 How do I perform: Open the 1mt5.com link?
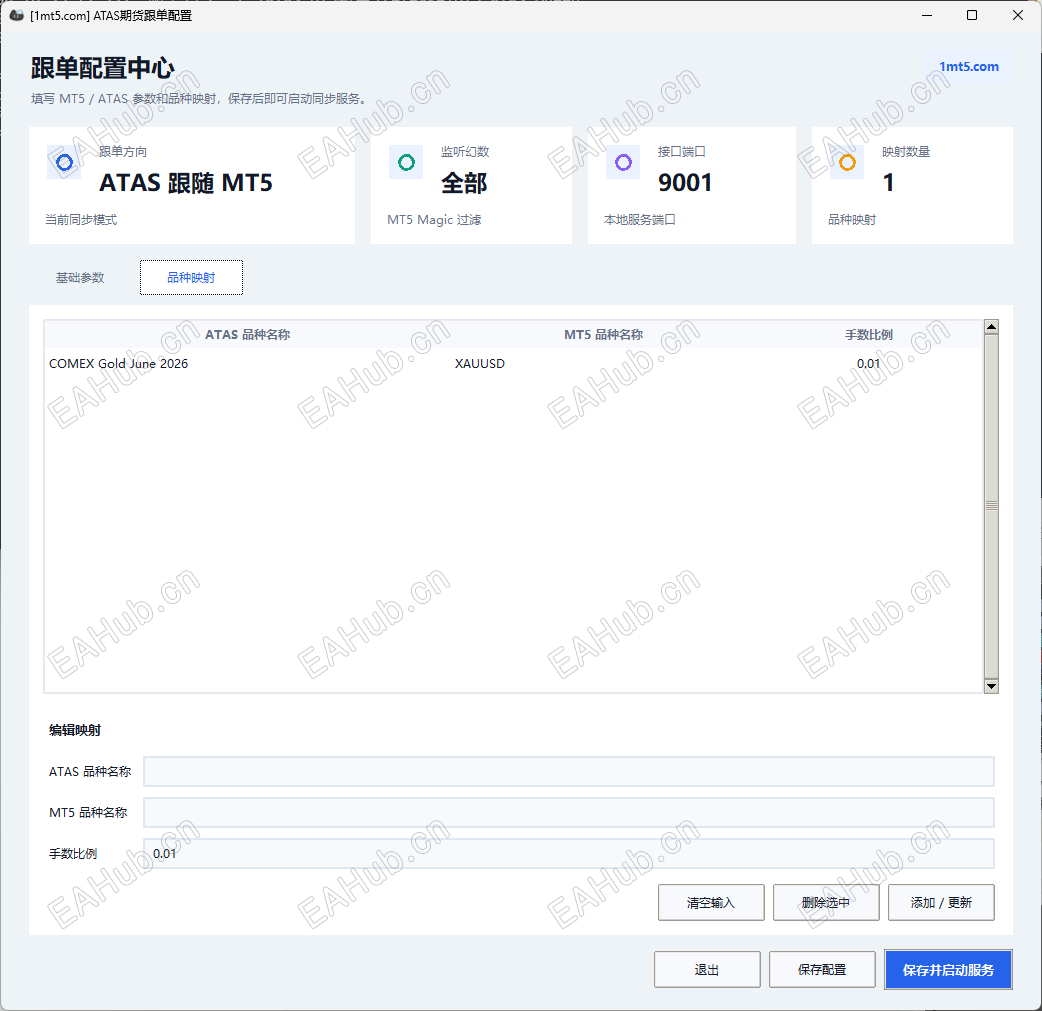coord(968,66)
